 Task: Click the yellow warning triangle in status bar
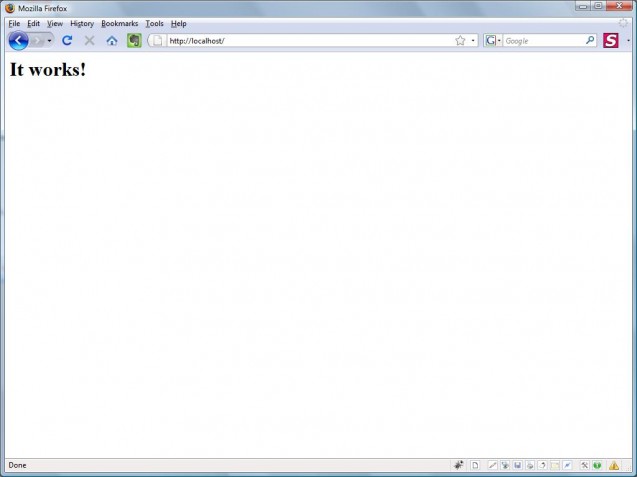[614, 465]
